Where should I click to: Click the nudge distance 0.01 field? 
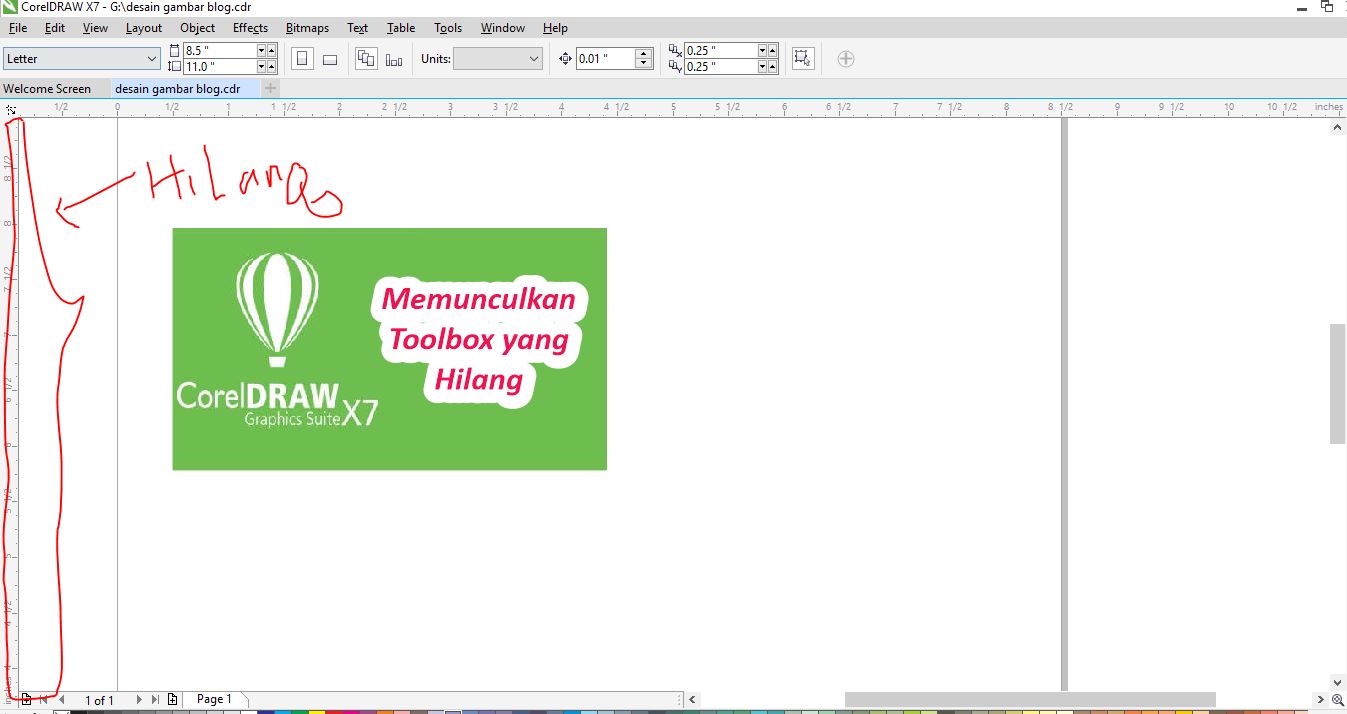pyautogui.click(x=607, y=59)
